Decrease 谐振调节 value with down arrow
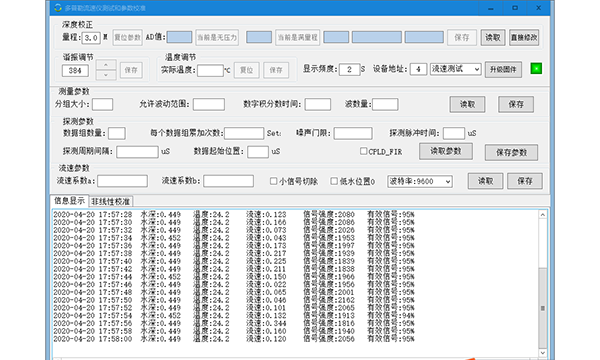600x360 pixels. pyautogui.click(x=106, y=75)
